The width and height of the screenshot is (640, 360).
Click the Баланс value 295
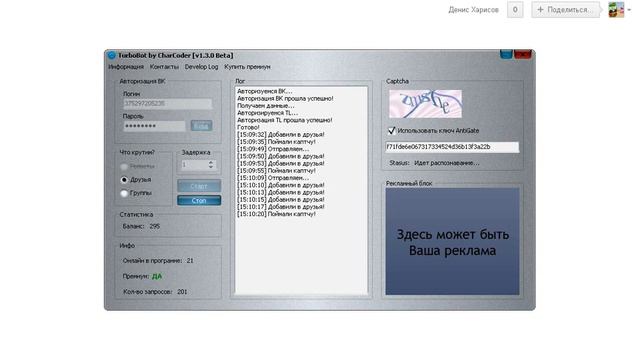[x=154, y=226]
